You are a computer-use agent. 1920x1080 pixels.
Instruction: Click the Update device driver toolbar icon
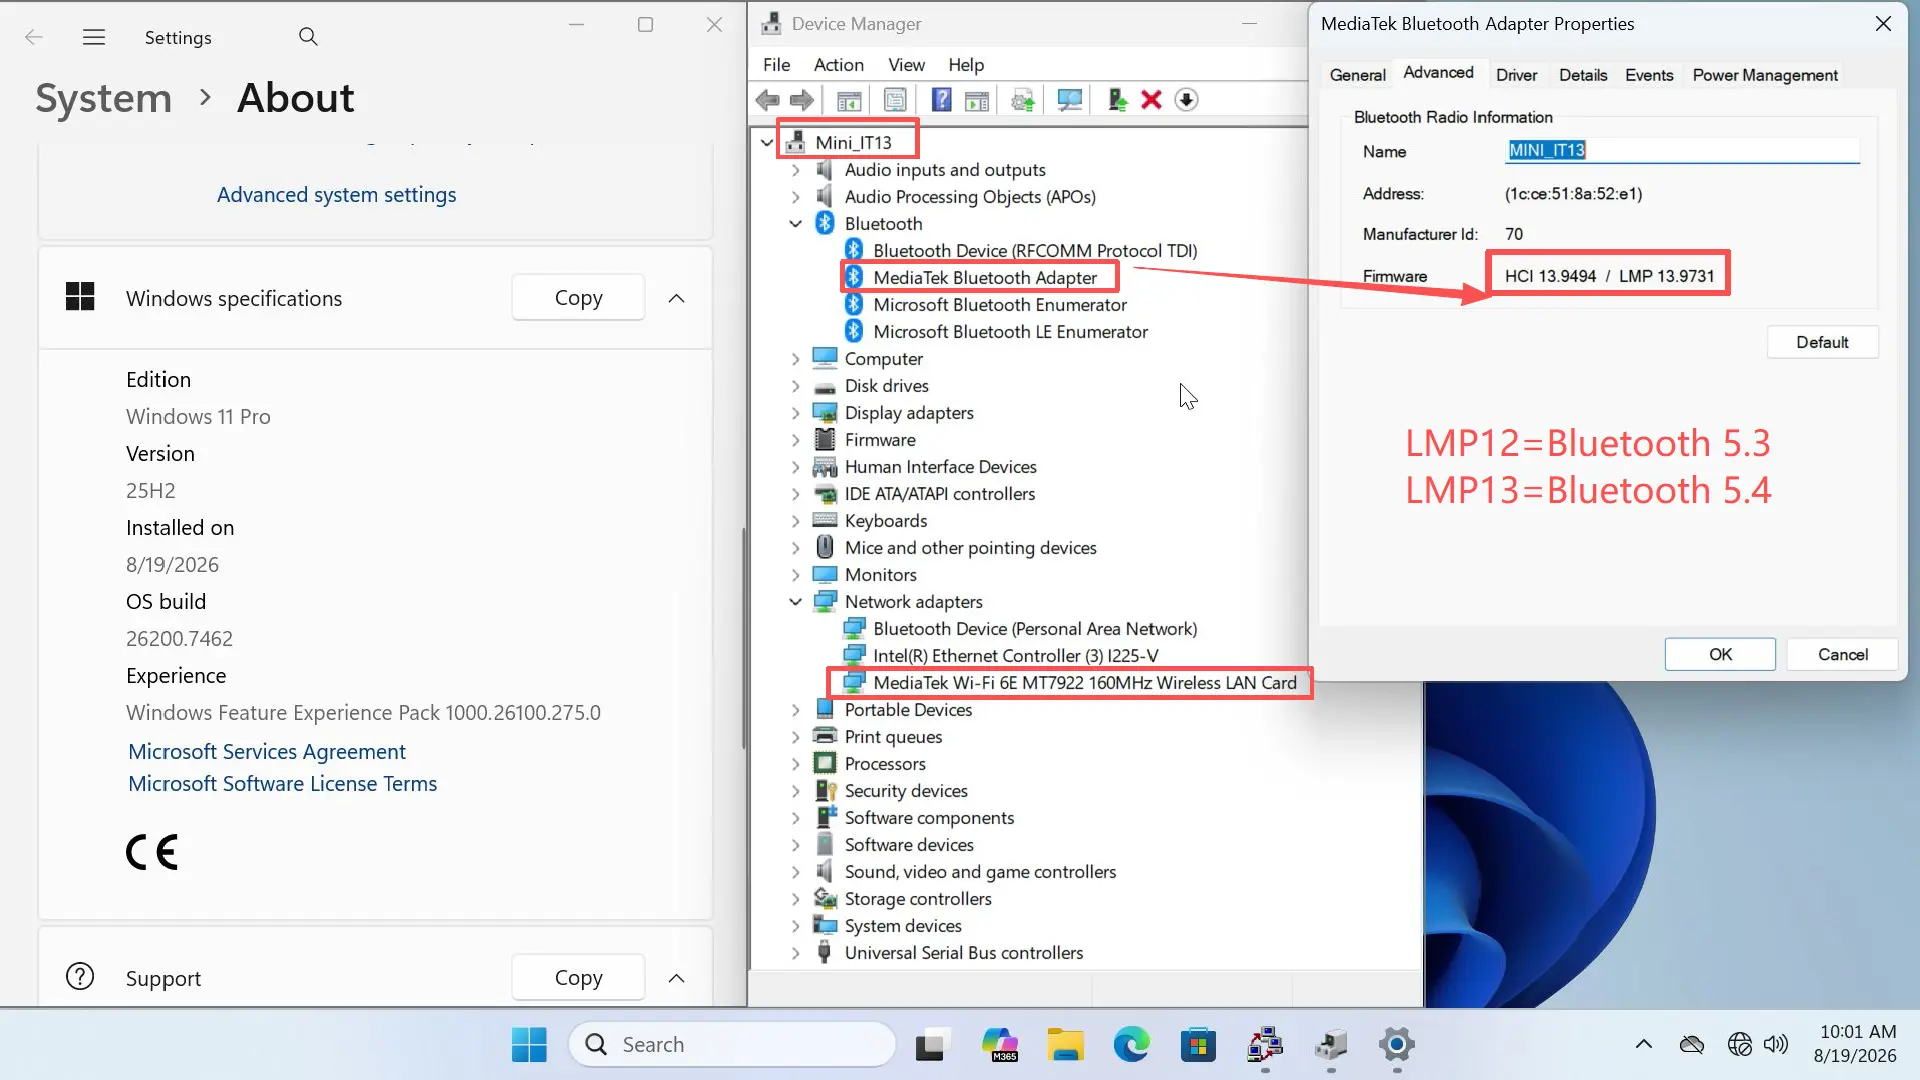pyautogui.click(x=1023, y=100)
